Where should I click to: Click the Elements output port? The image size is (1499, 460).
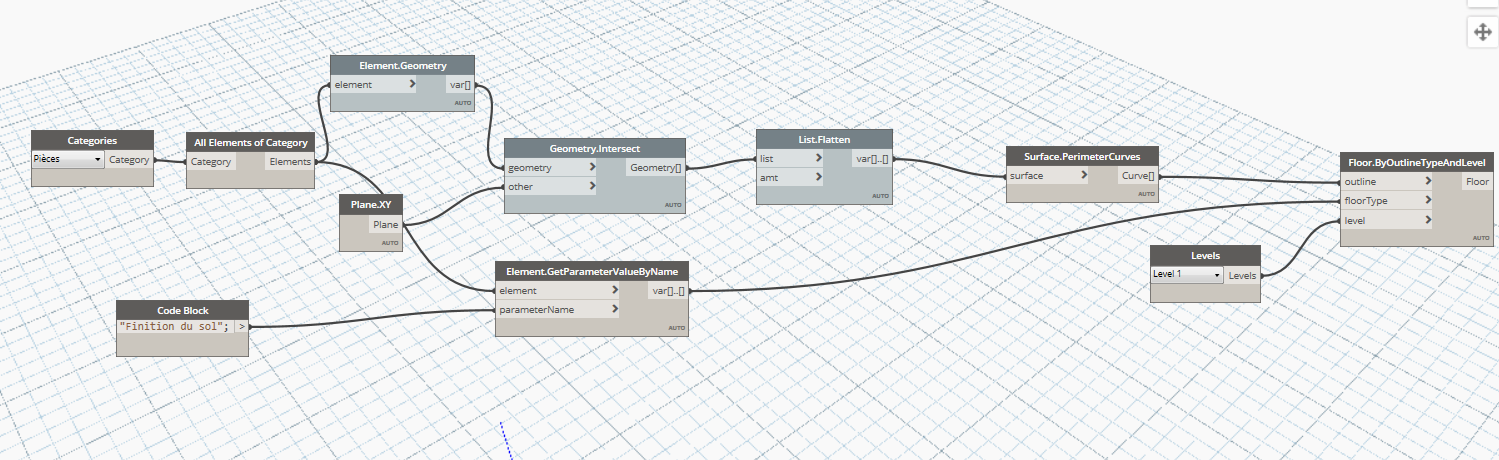(x=290, y=161)
